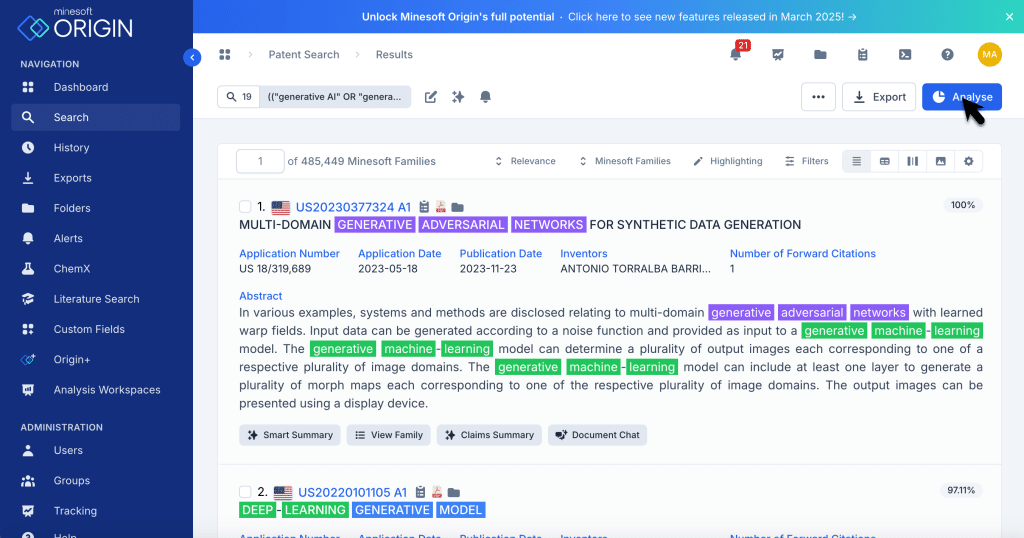Collapse the left navigation sidebar
Image resolution: width=1024 pixels, height=538 pixels.
(x=192, y=58)
